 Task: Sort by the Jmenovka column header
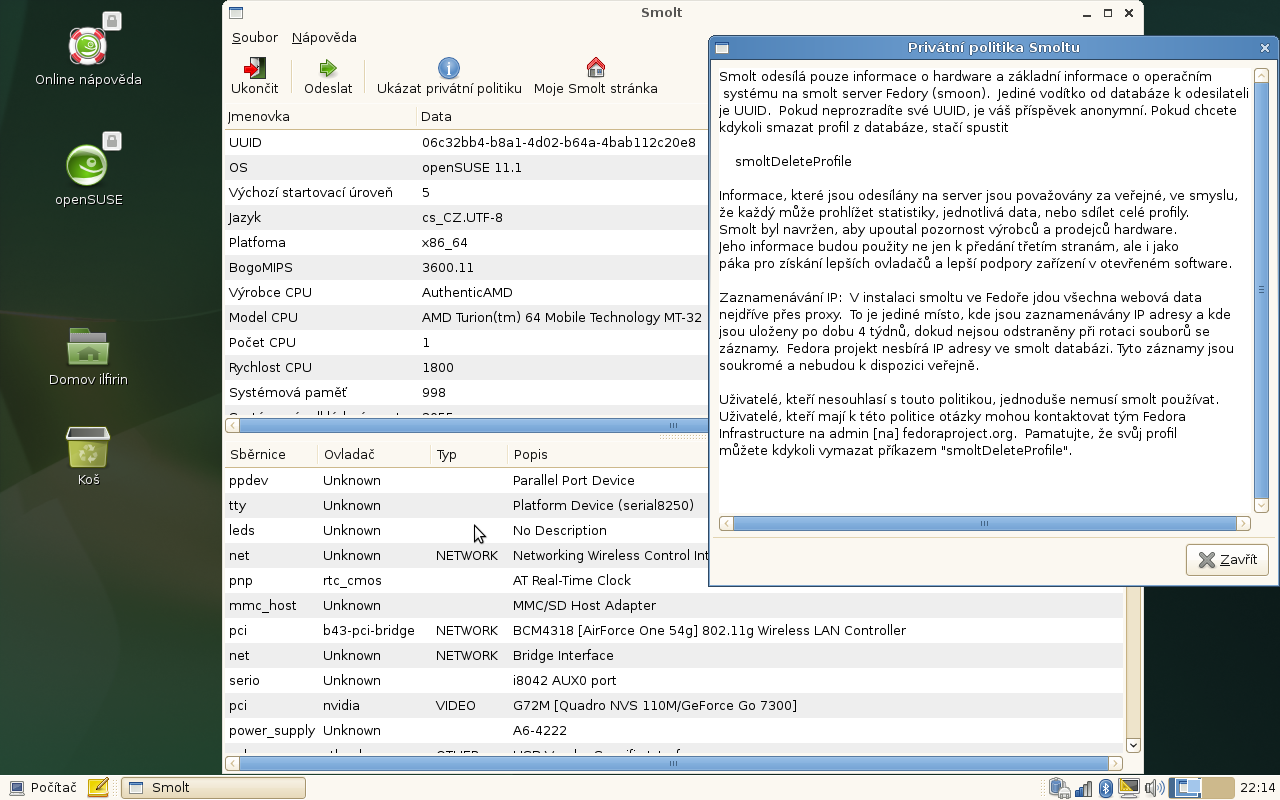(259, 117)
